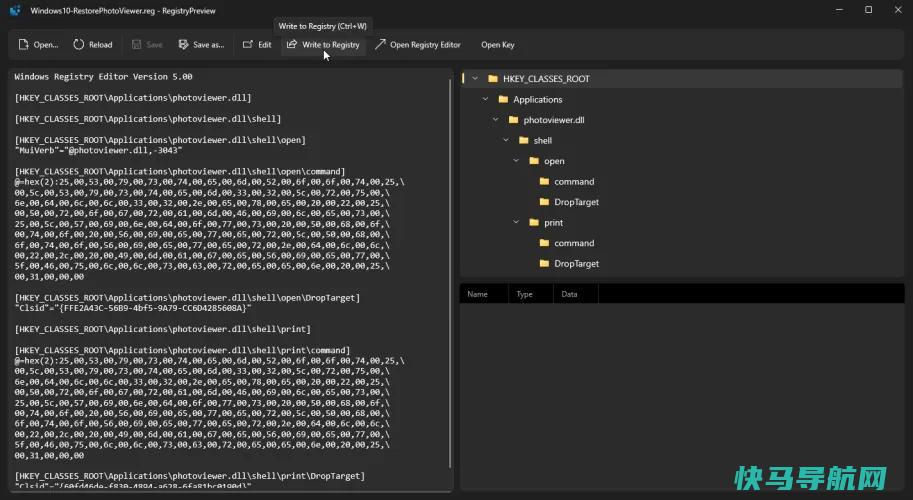The height and width of the screenshot is (500, 913).
Task: Collapse the shell tree node
Action: [506, 140]
